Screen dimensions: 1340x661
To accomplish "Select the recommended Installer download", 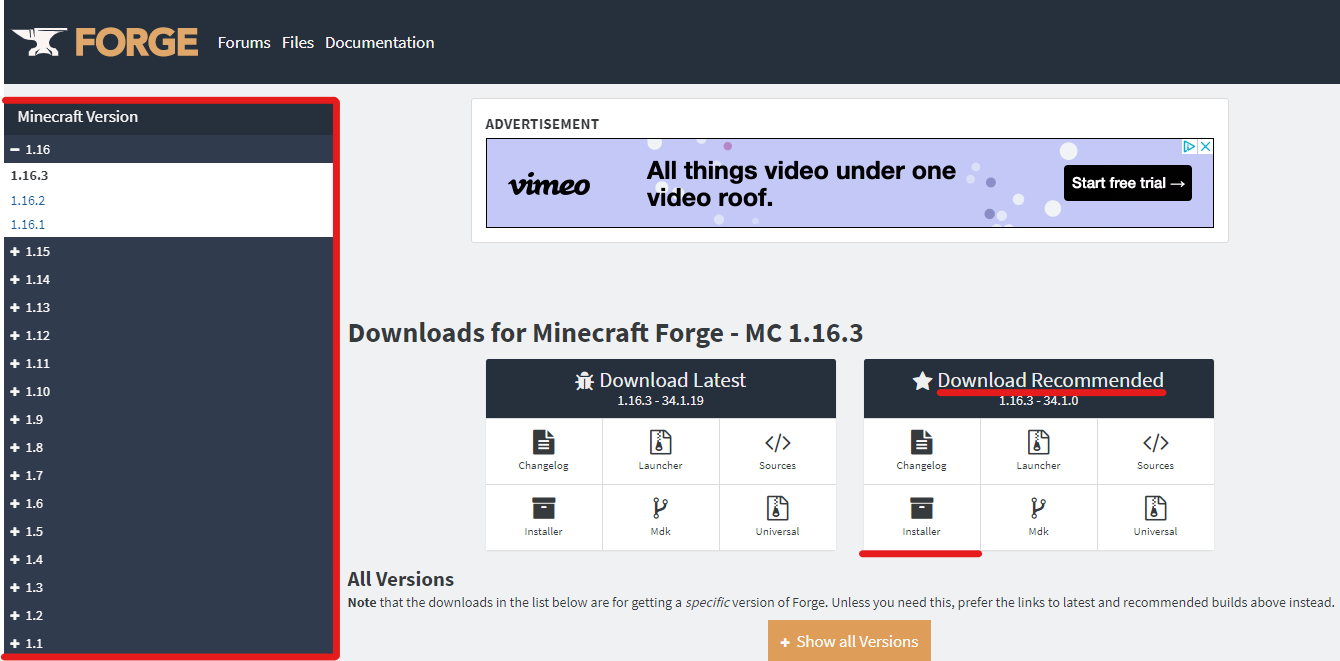I will [920, 517].
